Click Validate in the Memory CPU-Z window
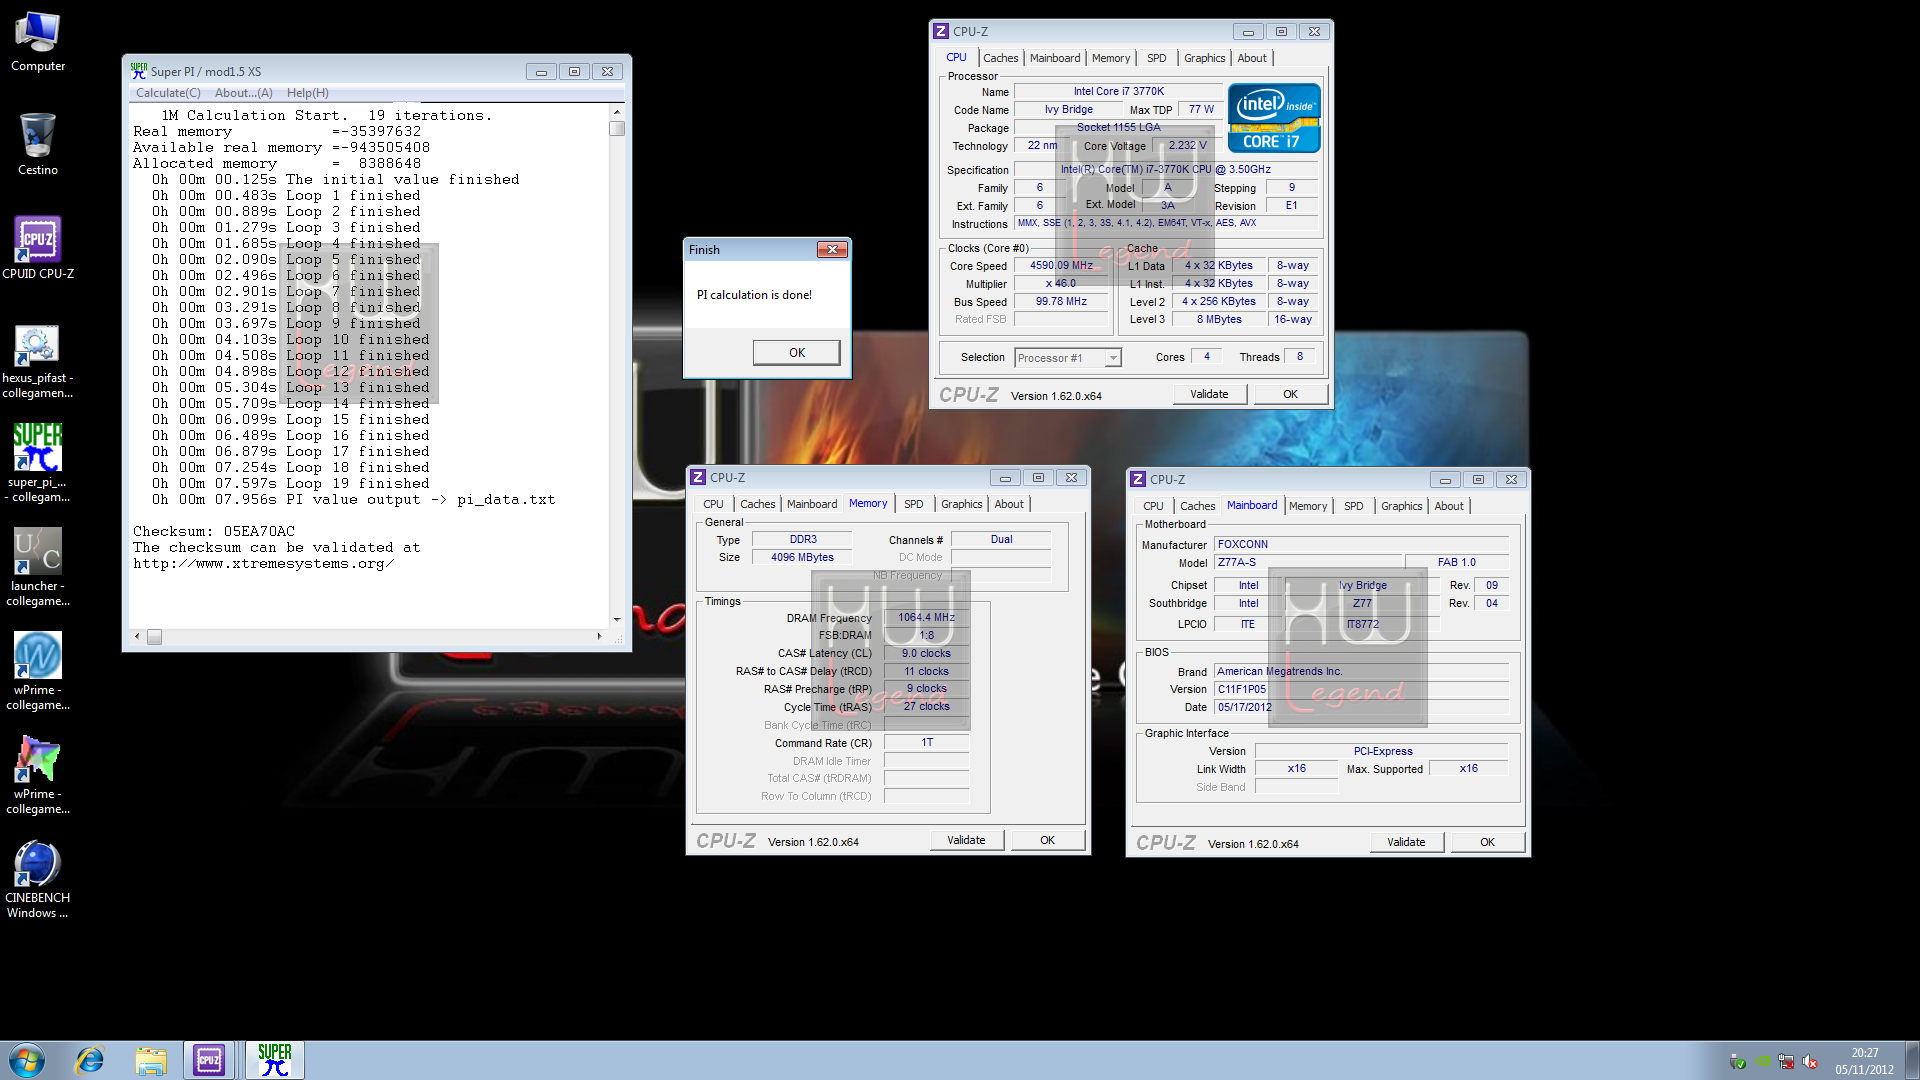Image resolution: width=1920 pixels, height=1080 pixels. [966, 840]
